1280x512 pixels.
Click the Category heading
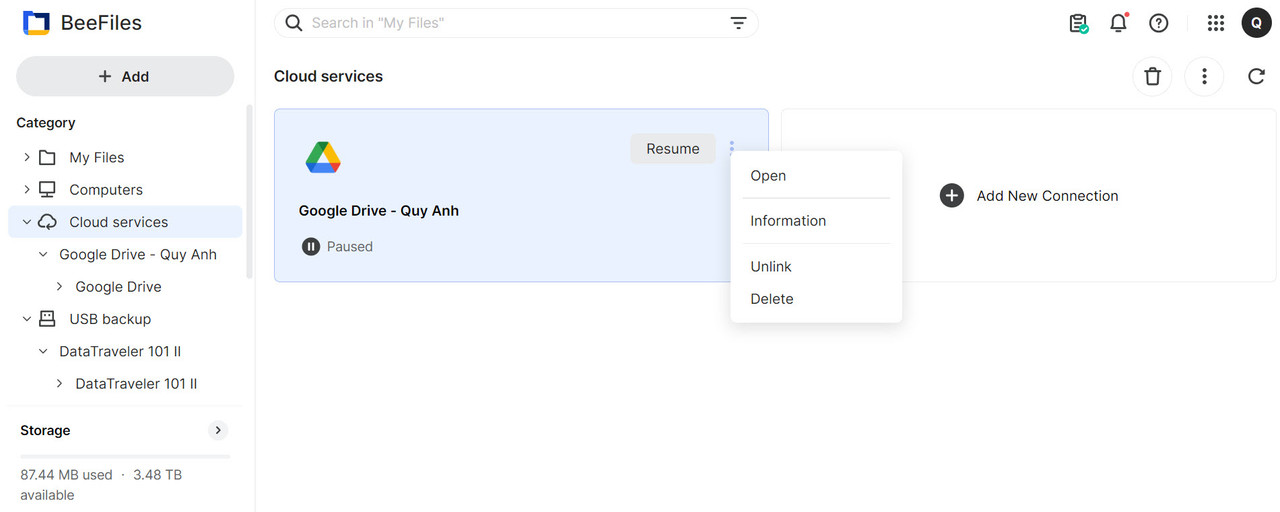click(46, 123)
